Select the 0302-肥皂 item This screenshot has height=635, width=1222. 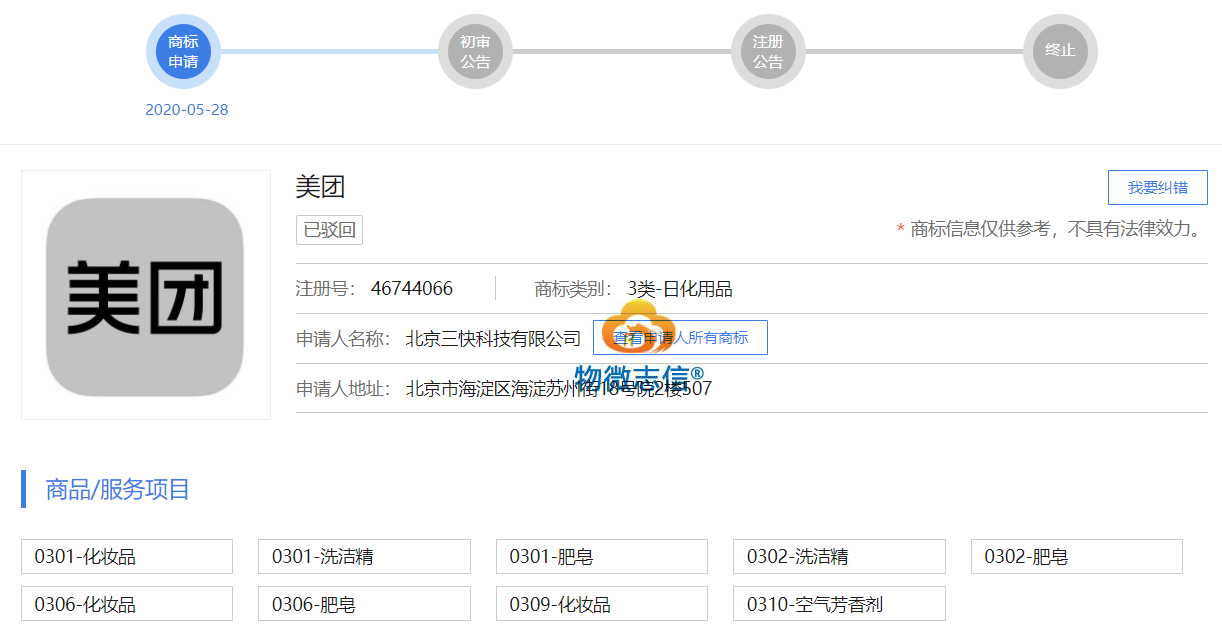[1077, 557]
